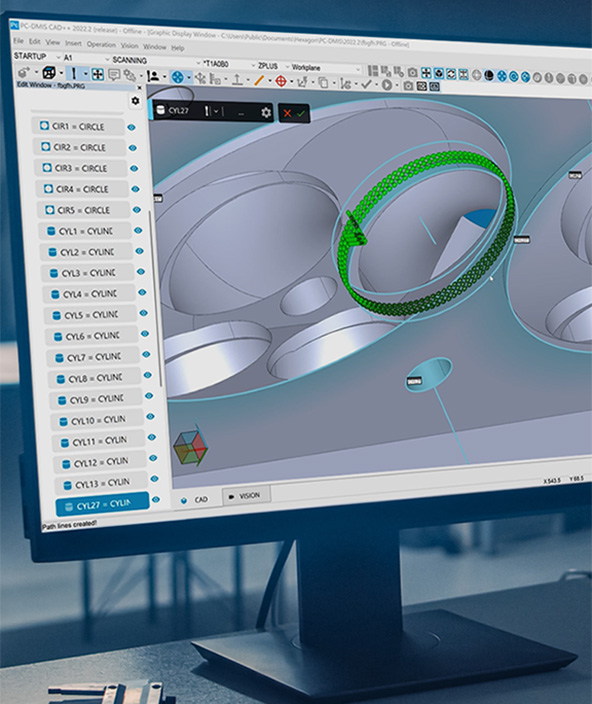This screenshot has height=704, width=592.
Task: Click the camera icon in lower toolbar
Action: coord(408,85)
